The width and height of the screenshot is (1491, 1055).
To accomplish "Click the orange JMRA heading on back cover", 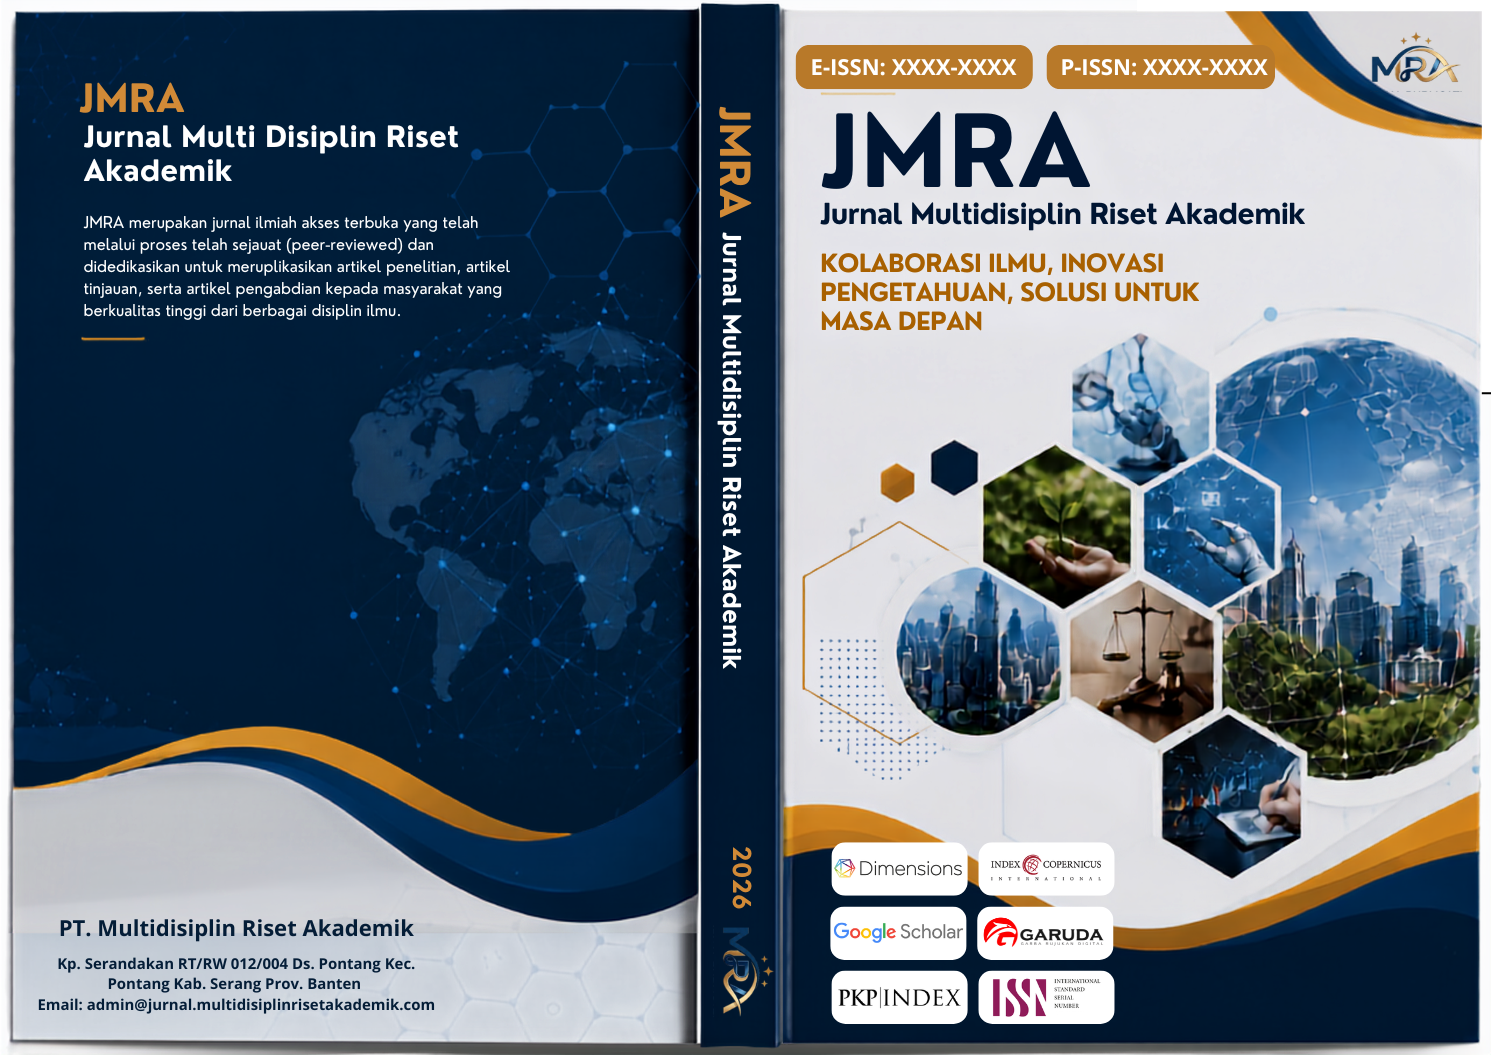I will 132,99.
